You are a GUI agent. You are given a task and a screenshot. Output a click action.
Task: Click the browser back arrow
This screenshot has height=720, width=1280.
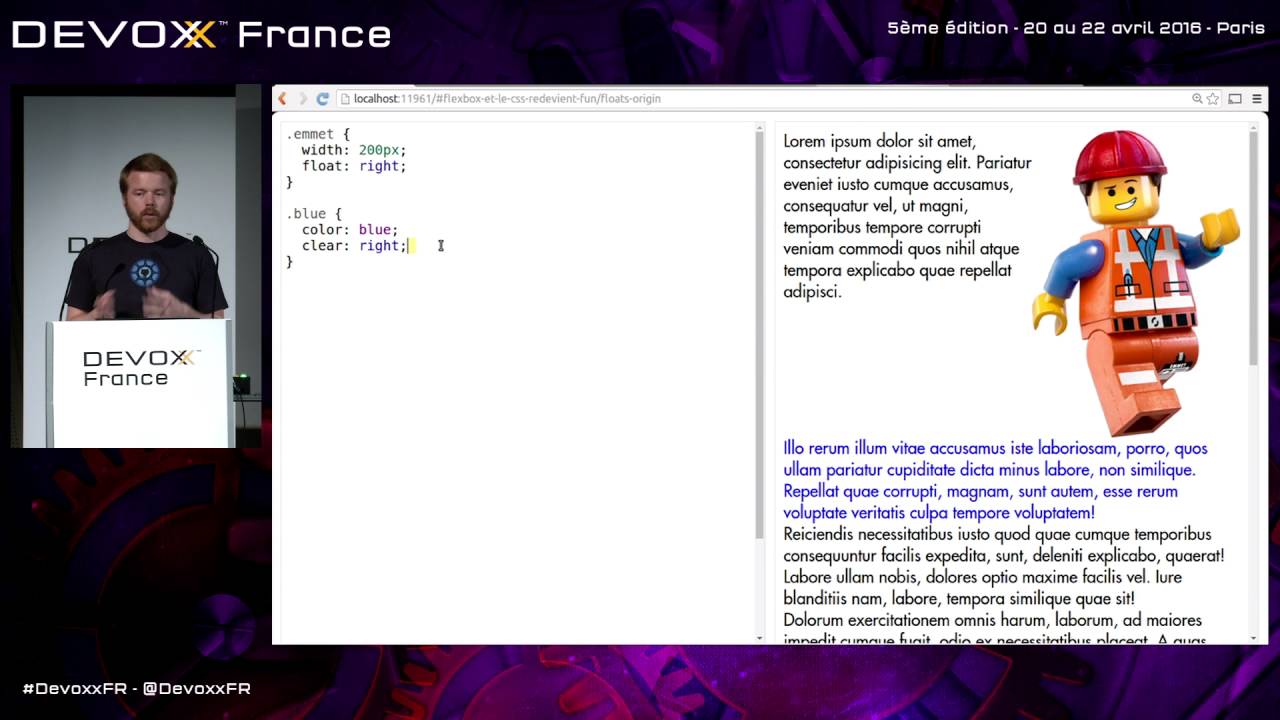tap(282, 98)
